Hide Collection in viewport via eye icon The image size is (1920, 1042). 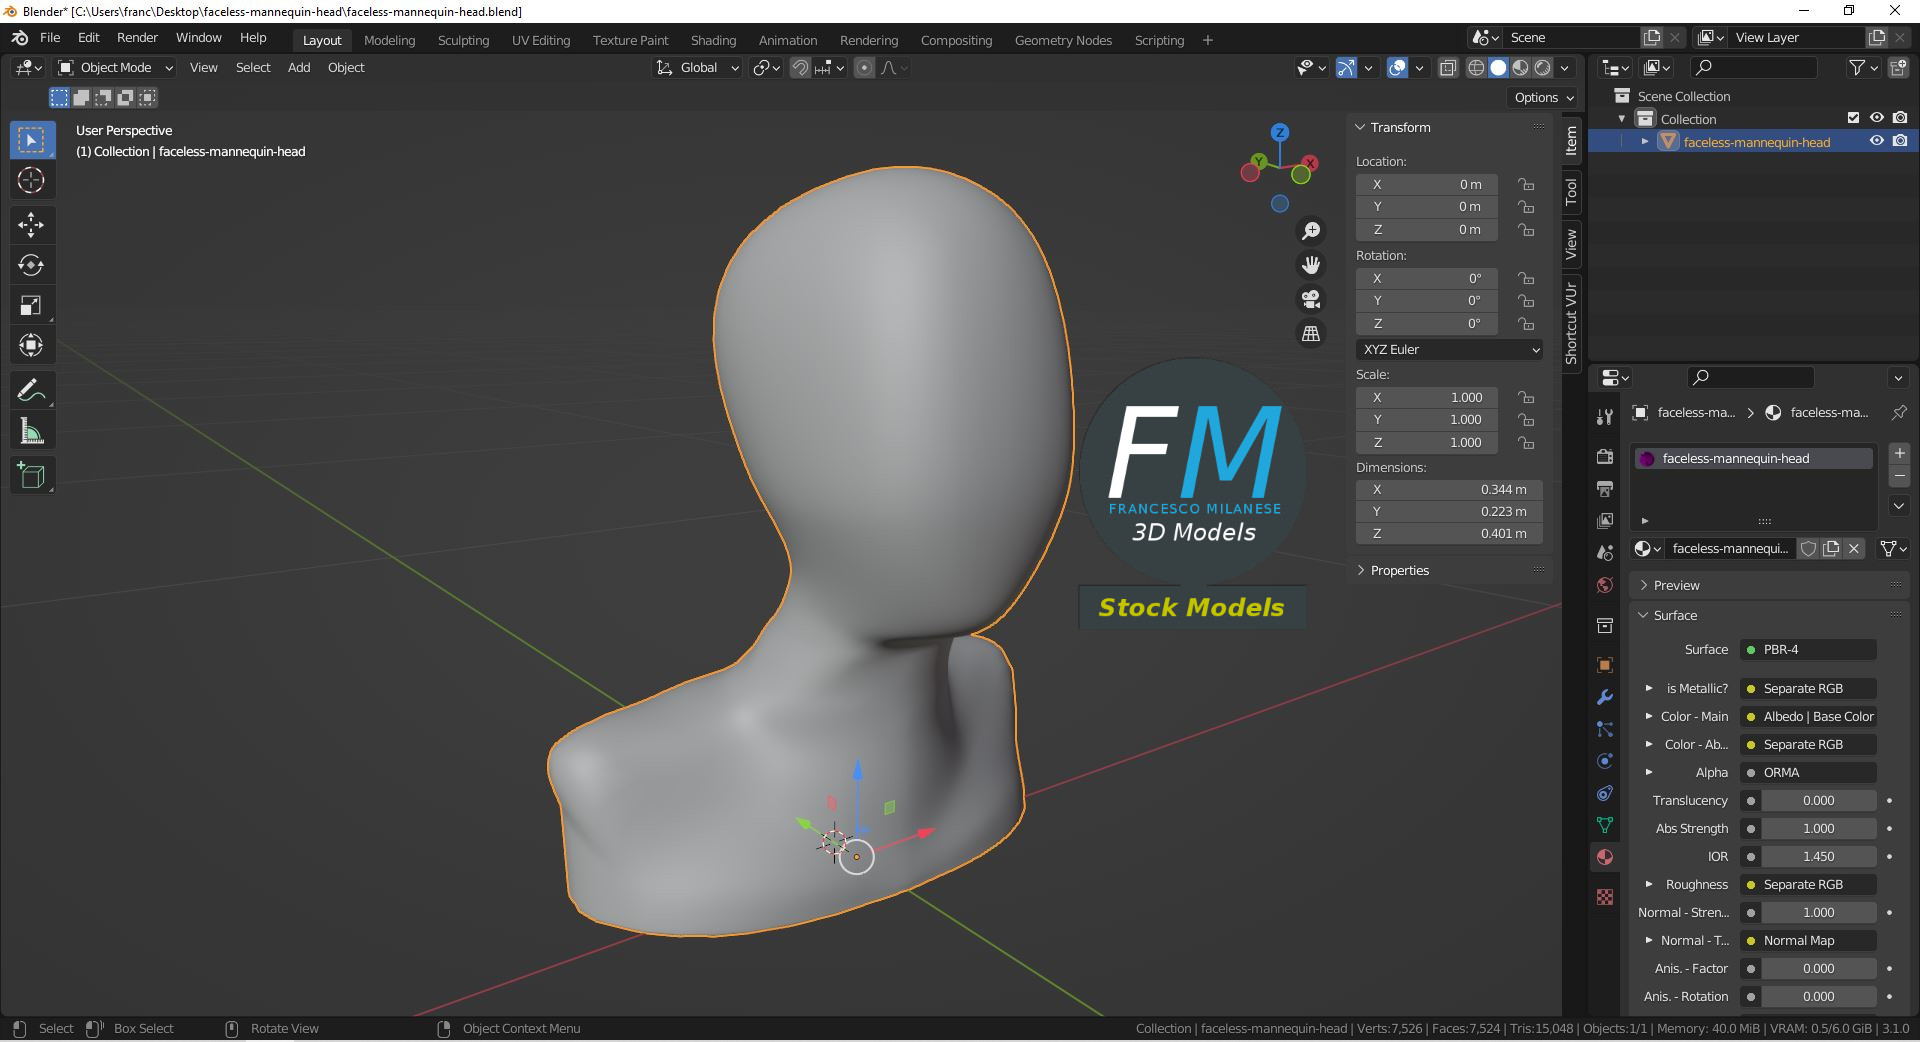(1877, 118)
